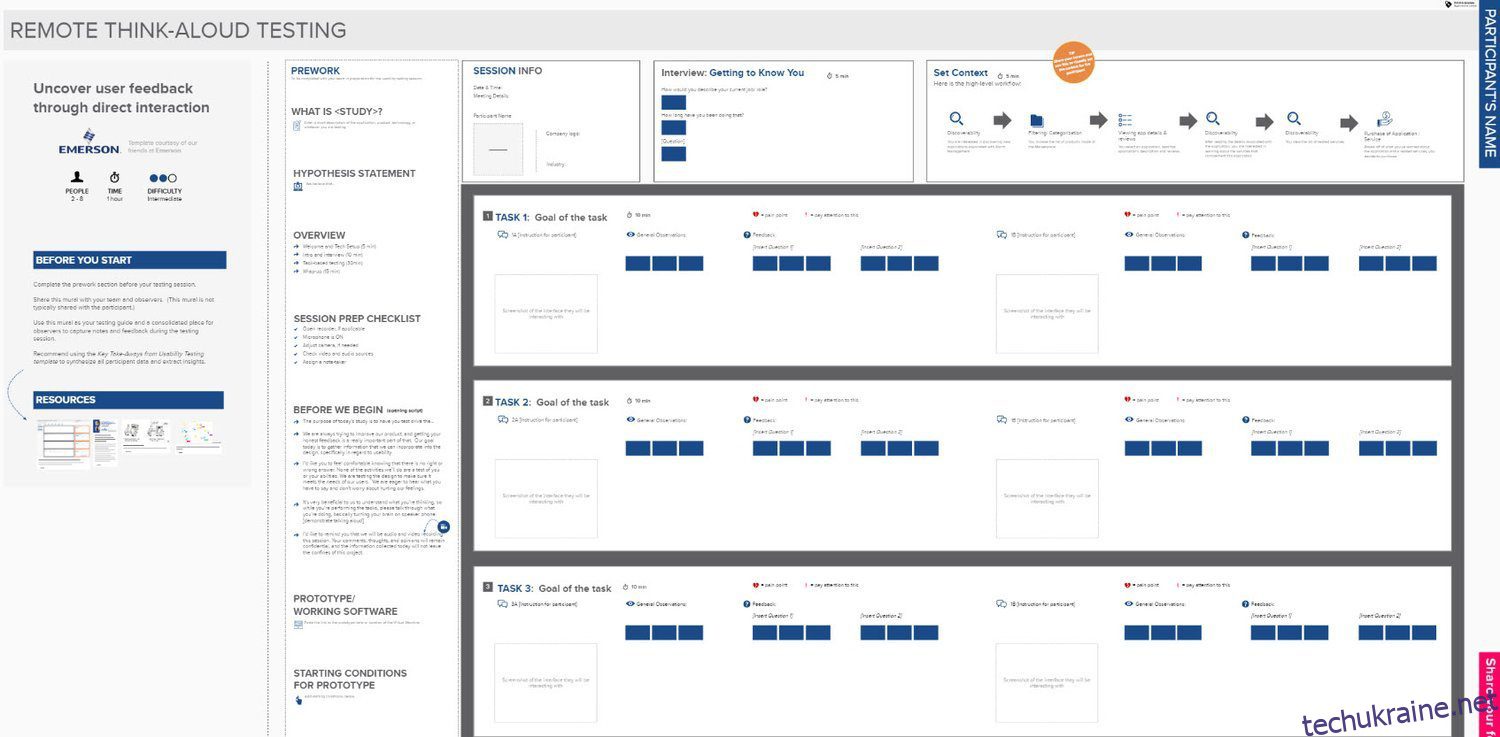Select the "Task 3: Goal of the task" title
This screenshot has height=737, width=1500.
tap(554, 588)
